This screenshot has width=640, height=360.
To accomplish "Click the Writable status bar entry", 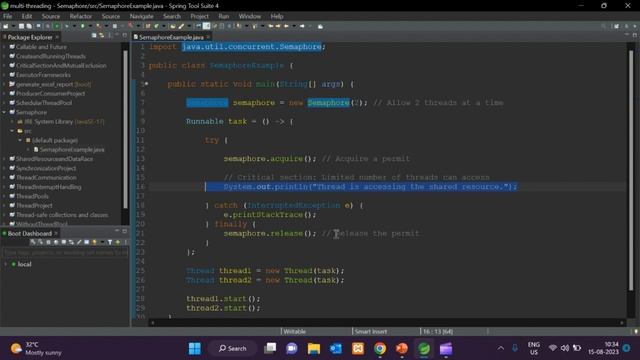I will (294, 331).
